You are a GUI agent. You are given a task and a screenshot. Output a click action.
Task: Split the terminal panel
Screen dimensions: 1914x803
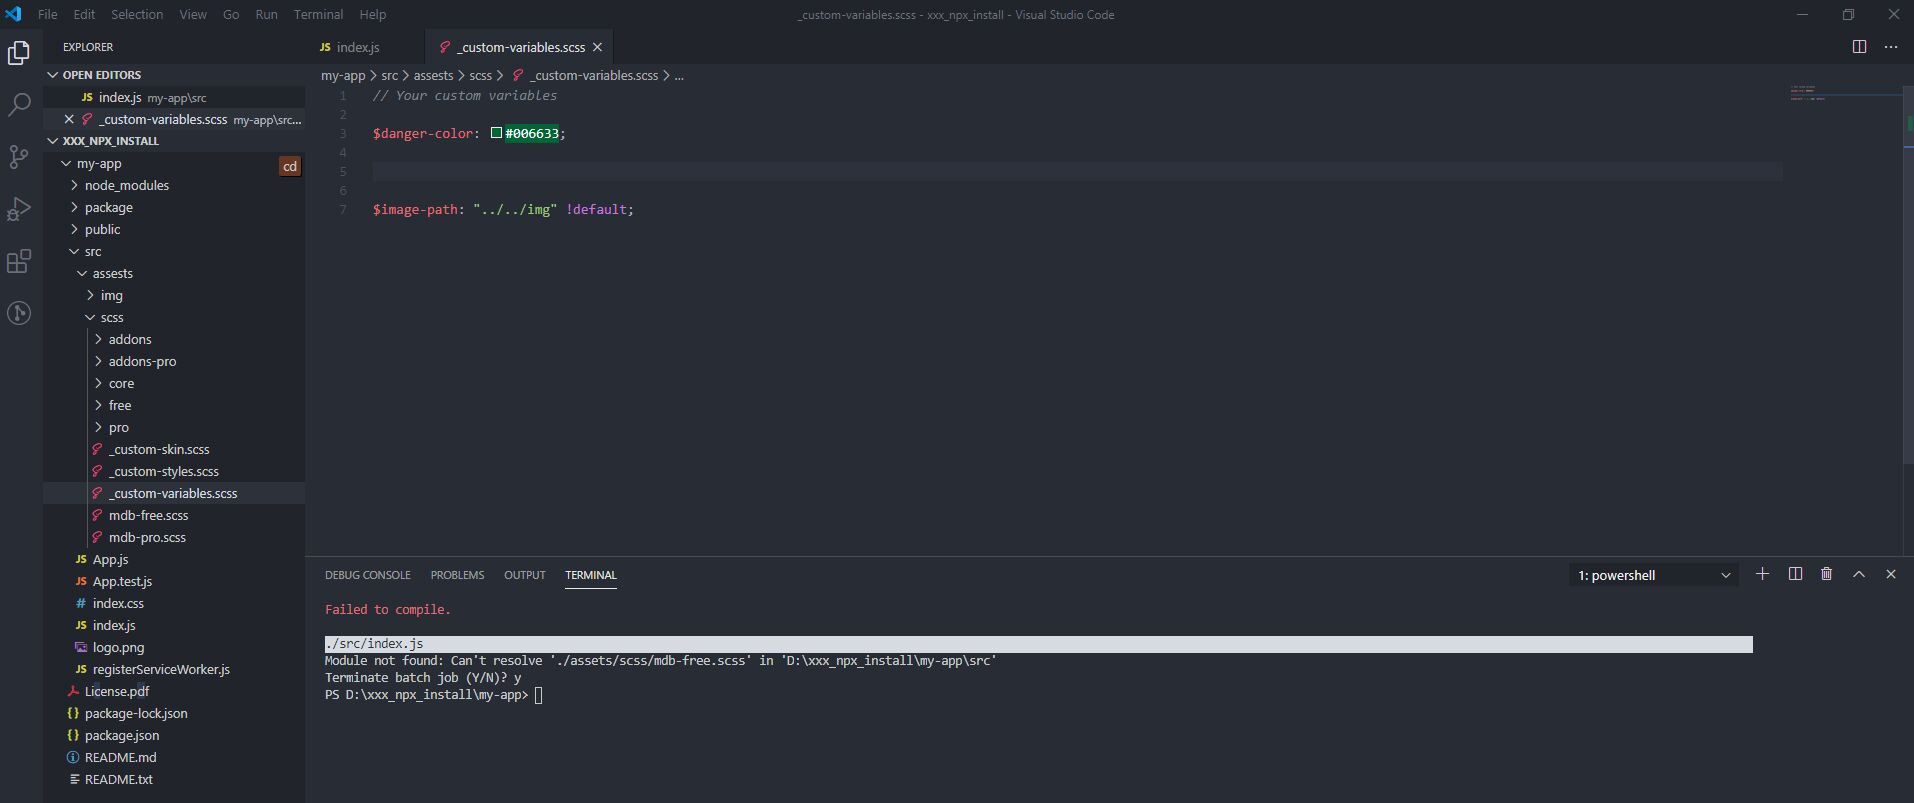[1795, 574]
